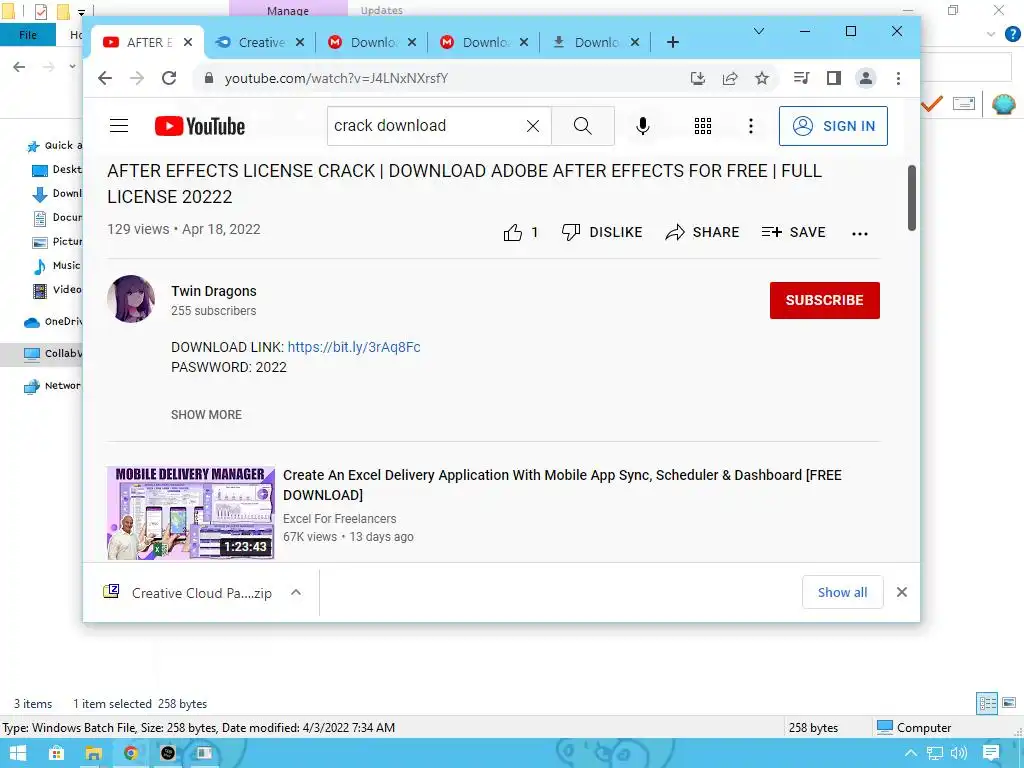Open Chrome tab search dropdown

pyautogui.click(x=759, y=31)
